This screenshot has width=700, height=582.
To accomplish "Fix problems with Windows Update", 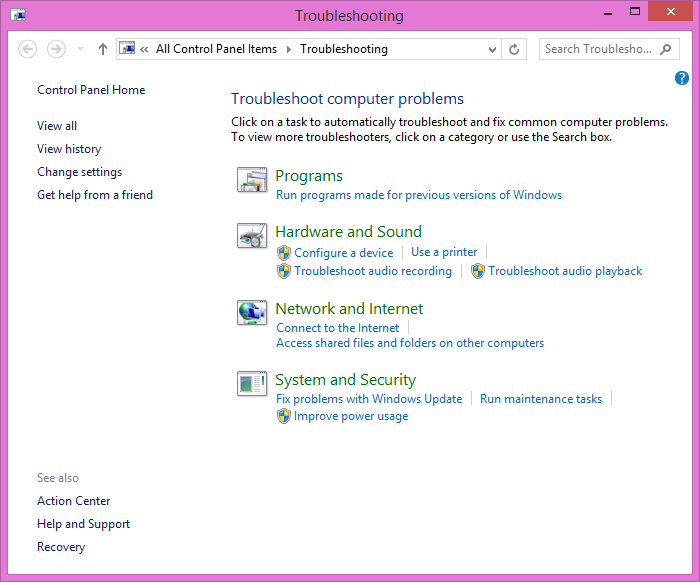I will point(369,399).
